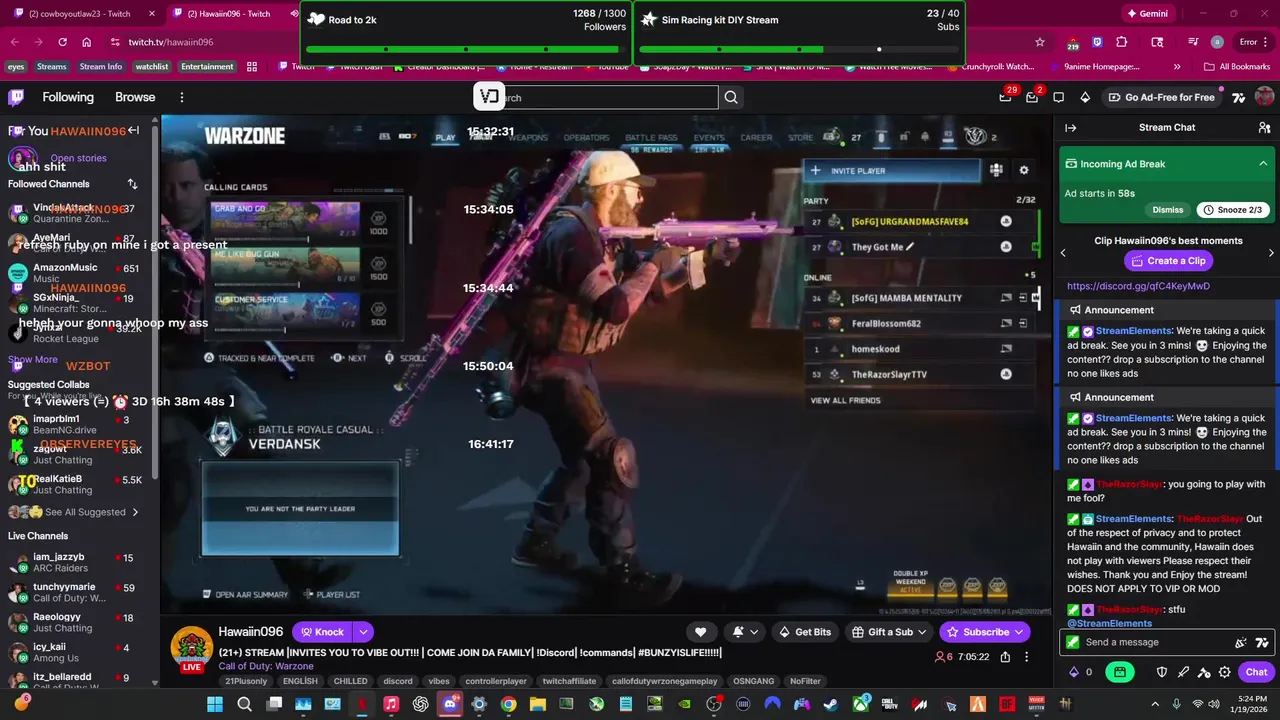The width and height of the screenshot is (1280, 720).
Task: Reload the browser page
Action: tap(62, 42)
